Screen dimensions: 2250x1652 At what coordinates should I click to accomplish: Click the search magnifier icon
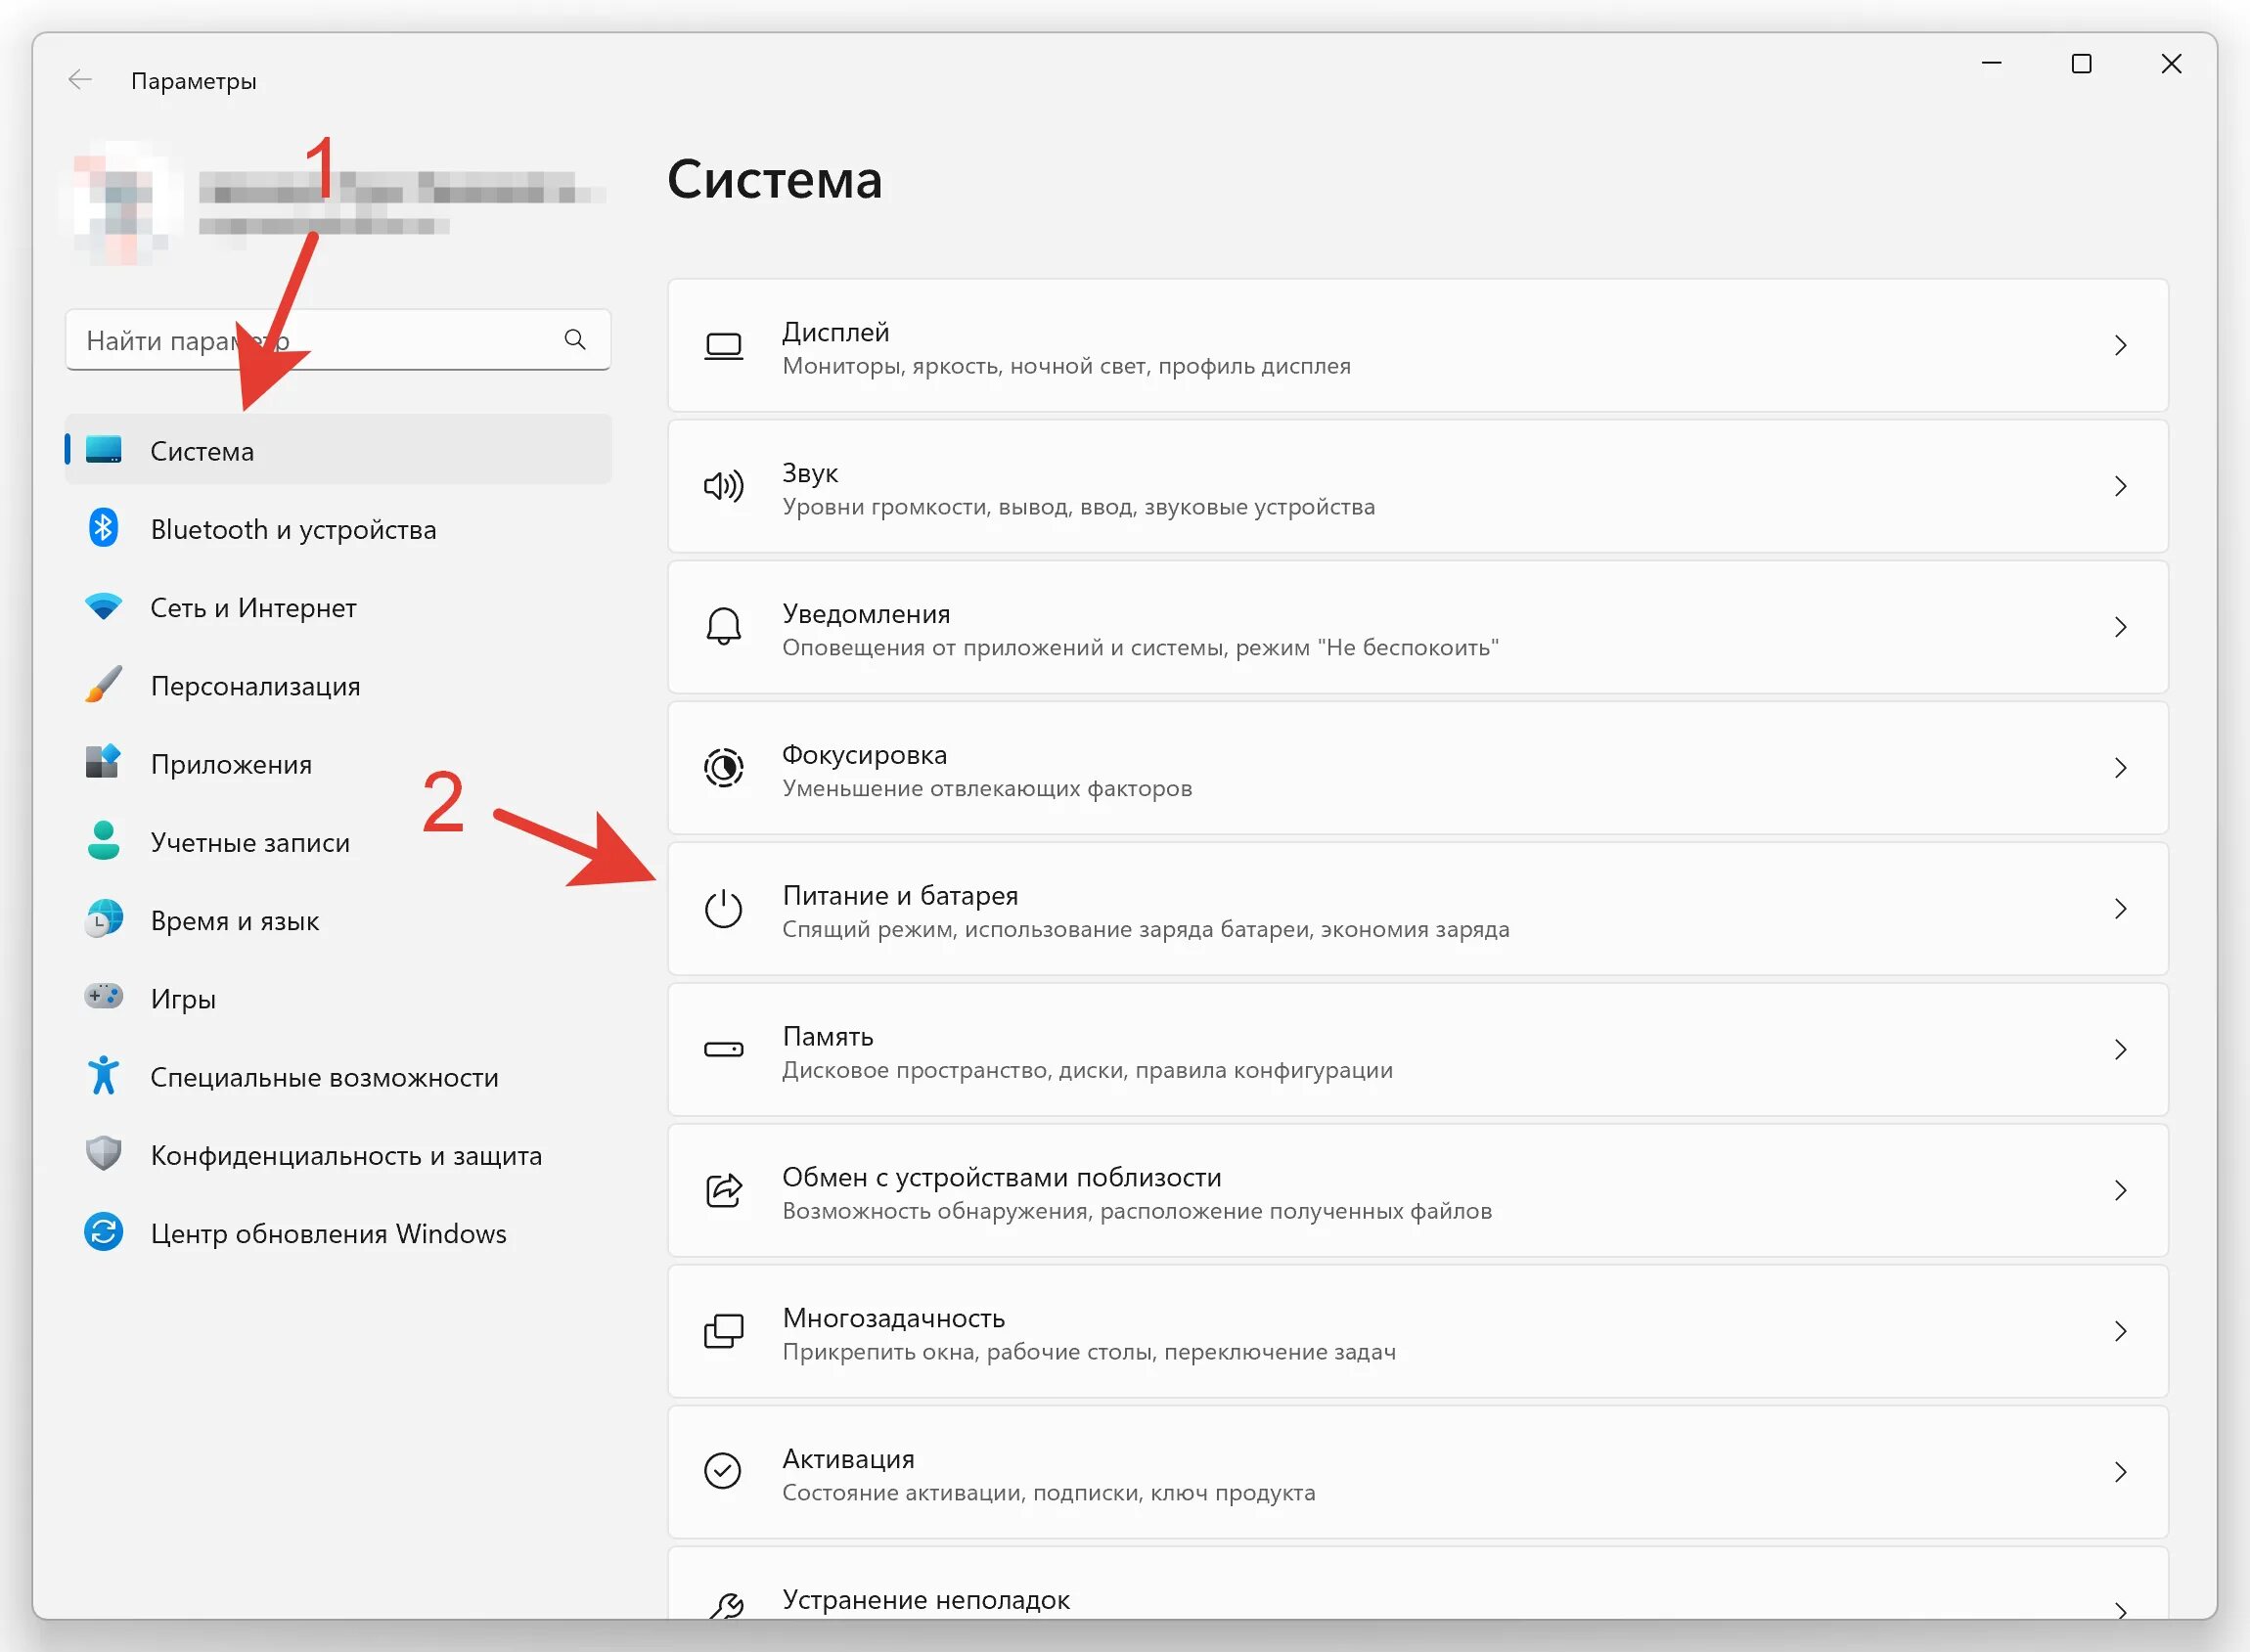pos(574,340)
